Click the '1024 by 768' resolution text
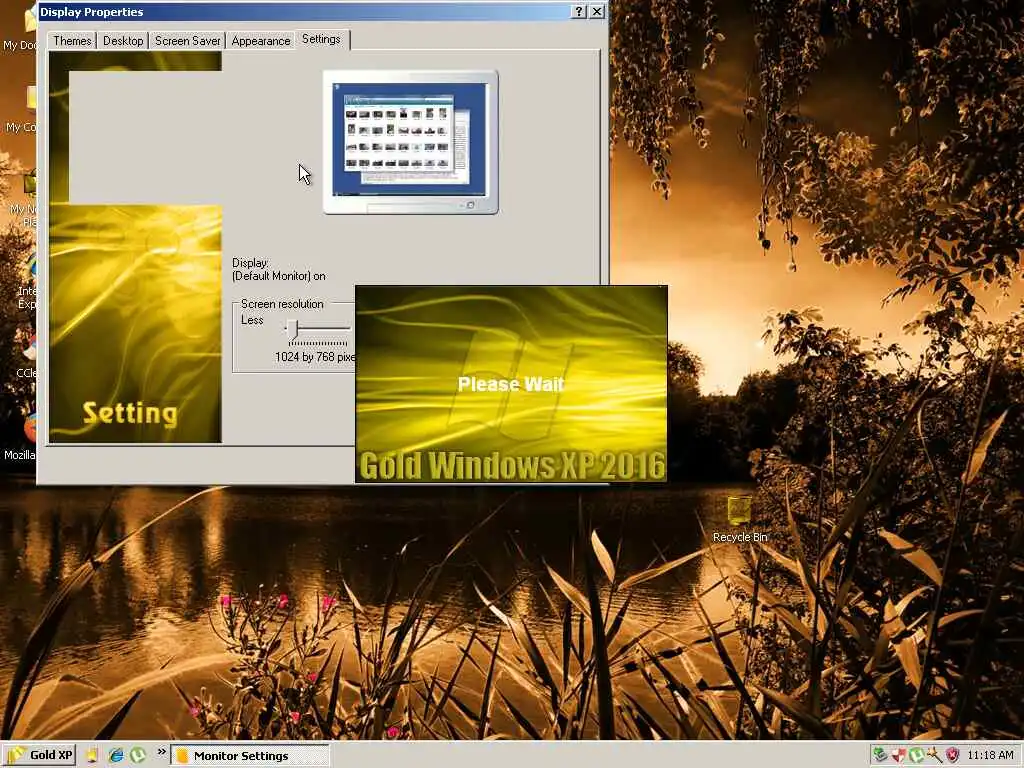The height and width of the screenshot is (768, 1024). click(304, 357)
